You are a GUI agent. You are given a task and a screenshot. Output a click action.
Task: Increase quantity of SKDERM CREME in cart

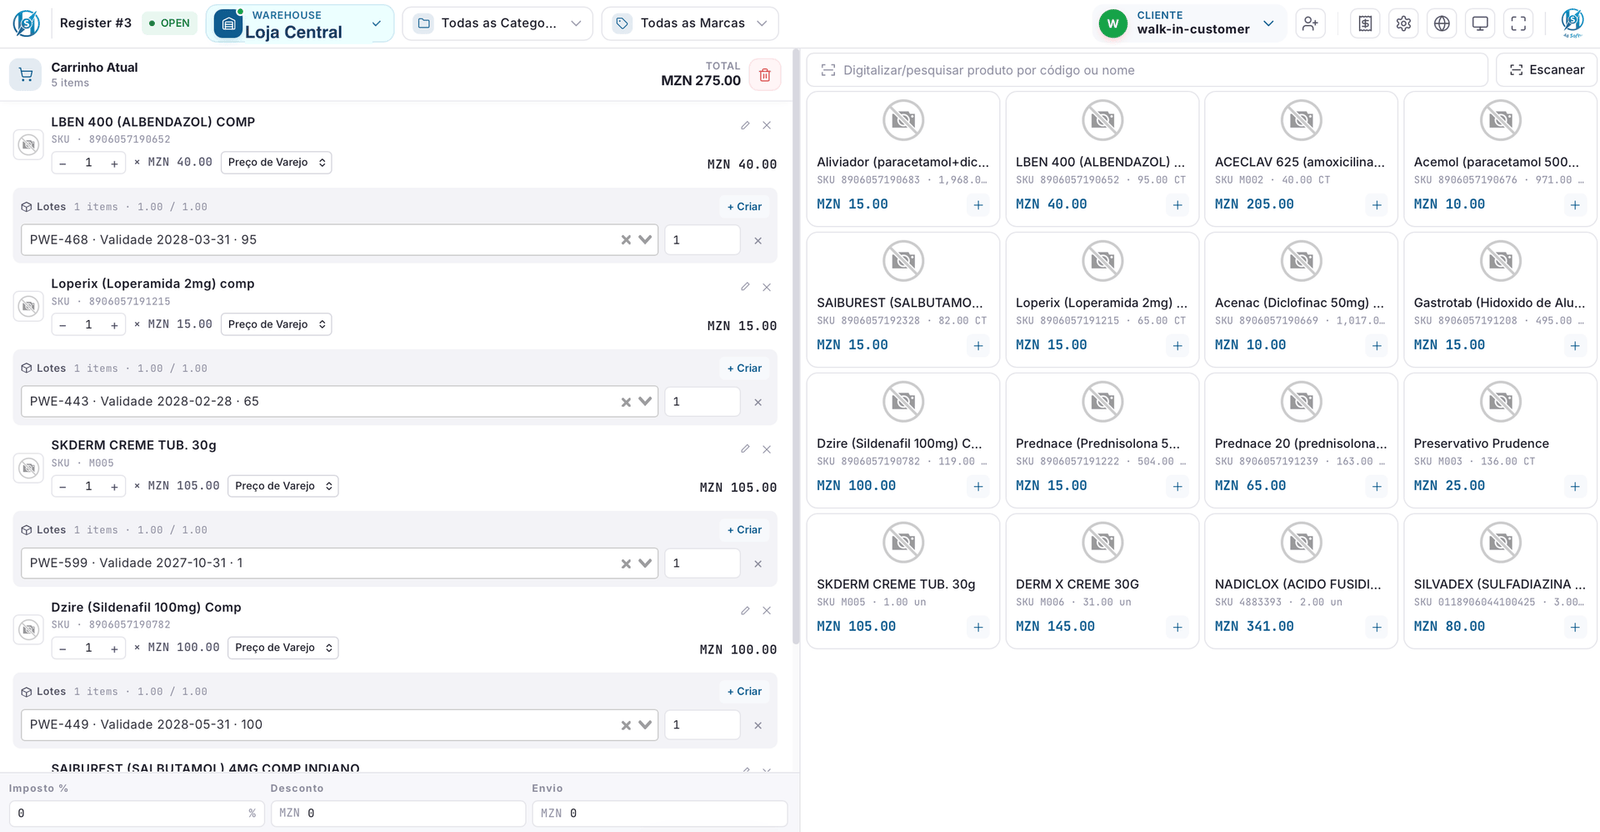tap(114, 487)
